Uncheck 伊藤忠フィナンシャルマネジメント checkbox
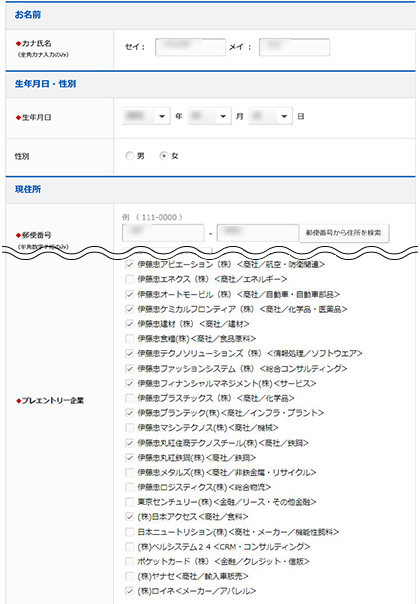The height and width of the screenshot is (604, 420). (x=130, y=383)
